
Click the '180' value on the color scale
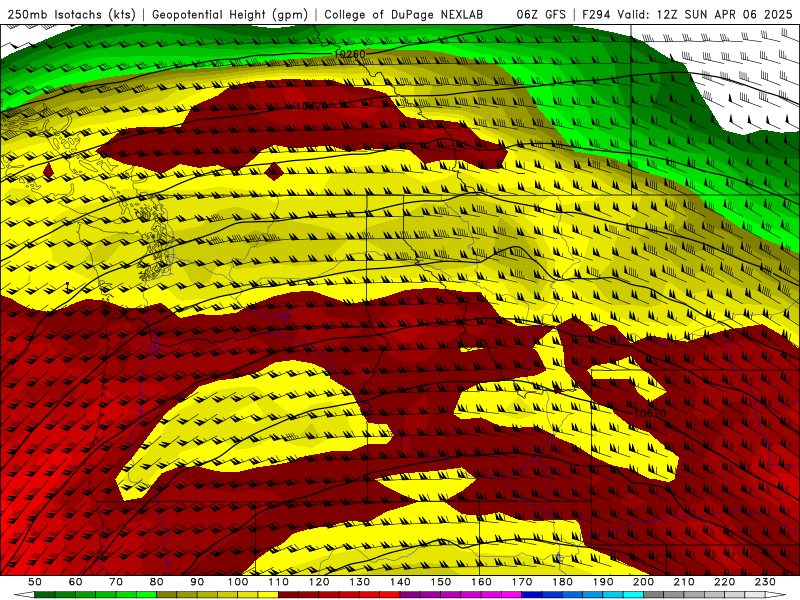click(x=562, y=582)
